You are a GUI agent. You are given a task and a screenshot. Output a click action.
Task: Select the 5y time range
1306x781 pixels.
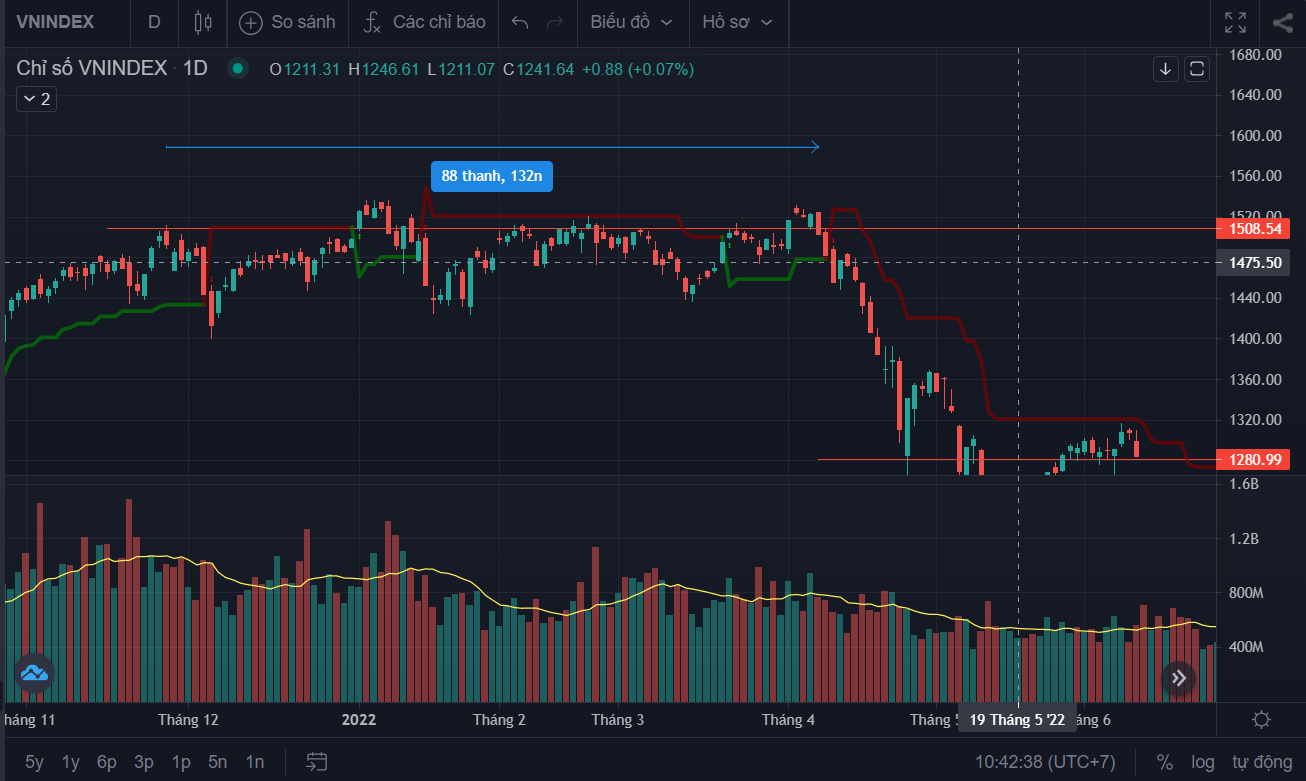click(34, 762)
